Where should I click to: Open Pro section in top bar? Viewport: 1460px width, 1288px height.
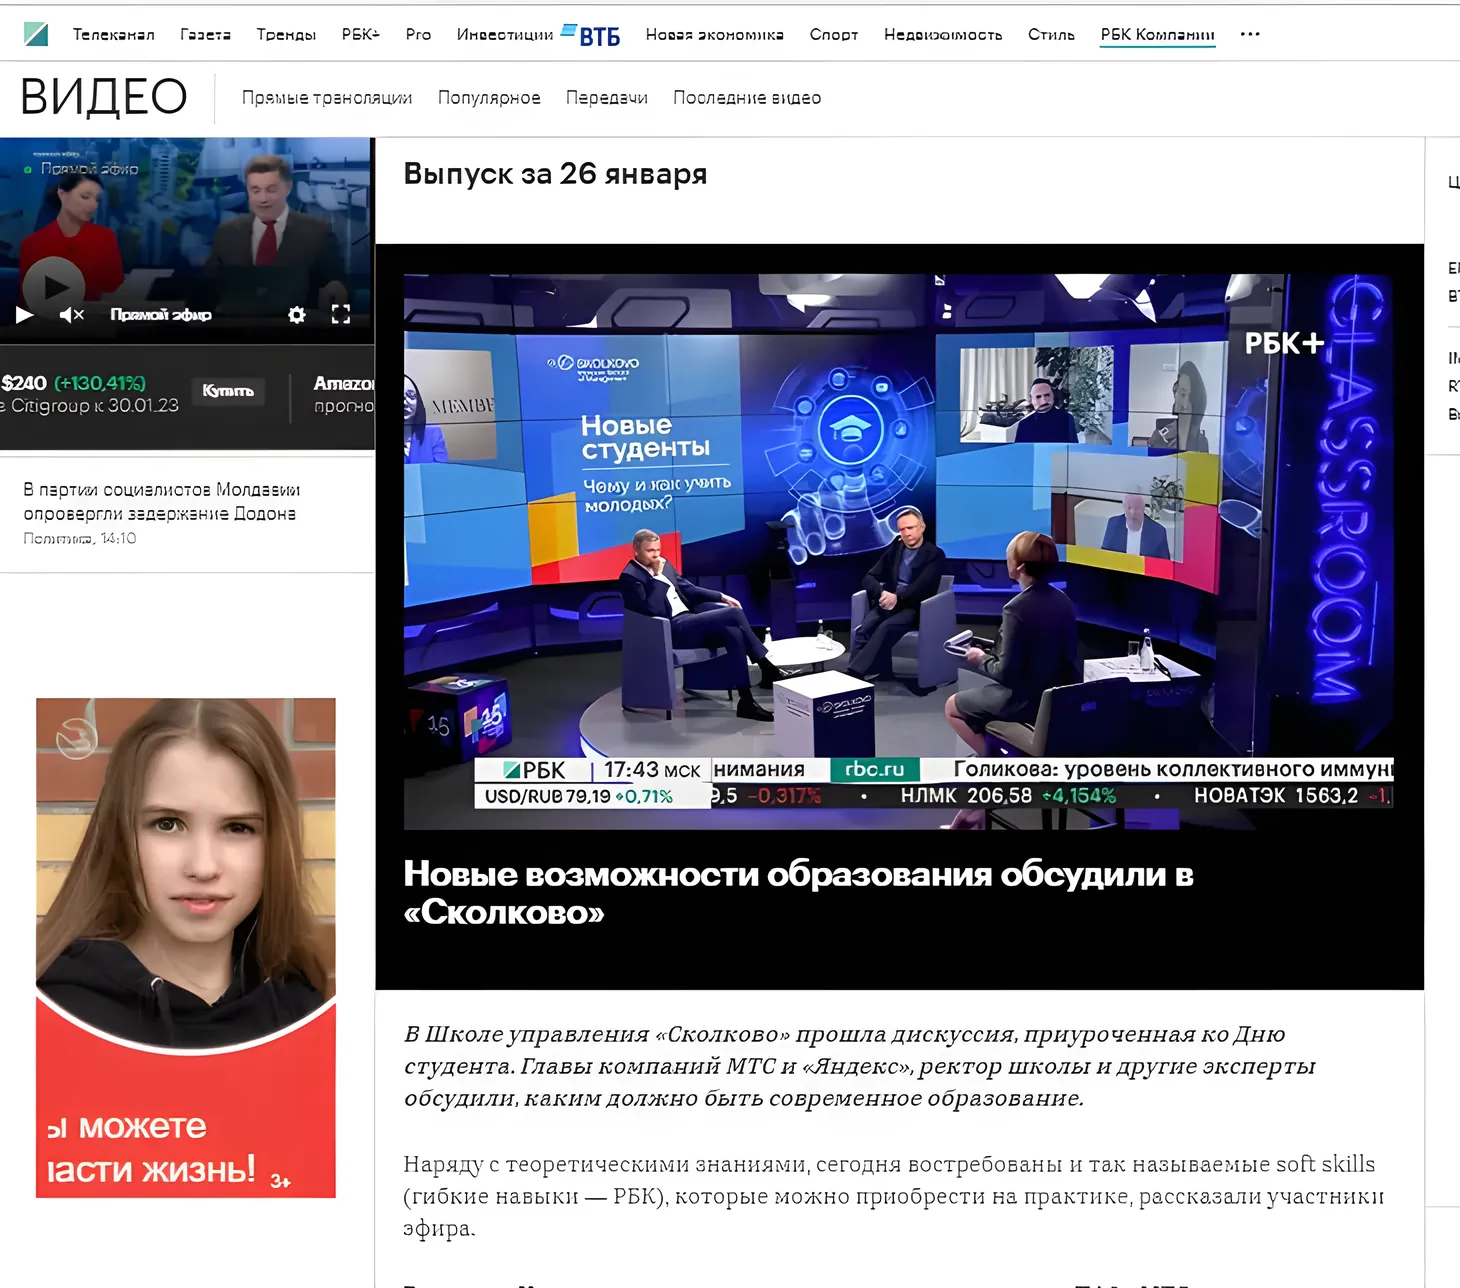[x=418, y=35]
